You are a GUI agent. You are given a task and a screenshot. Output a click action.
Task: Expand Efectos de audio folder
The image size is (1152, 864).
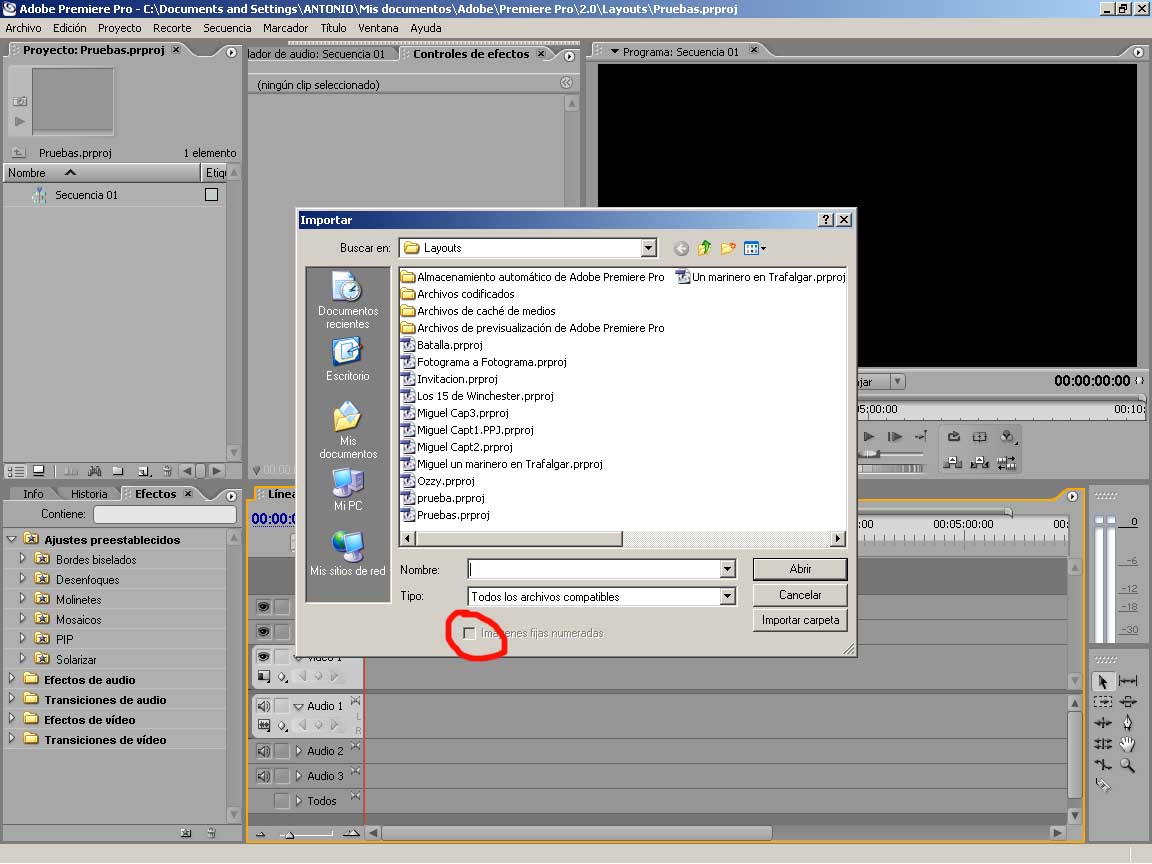12,679
